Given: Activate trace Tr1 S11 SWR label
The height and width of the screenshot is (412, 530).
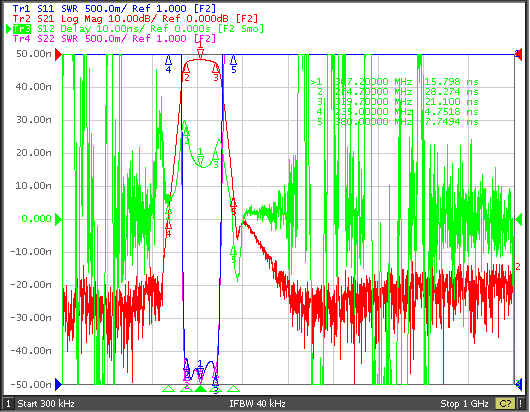Looking at the screenshot, I should (114, 8).
